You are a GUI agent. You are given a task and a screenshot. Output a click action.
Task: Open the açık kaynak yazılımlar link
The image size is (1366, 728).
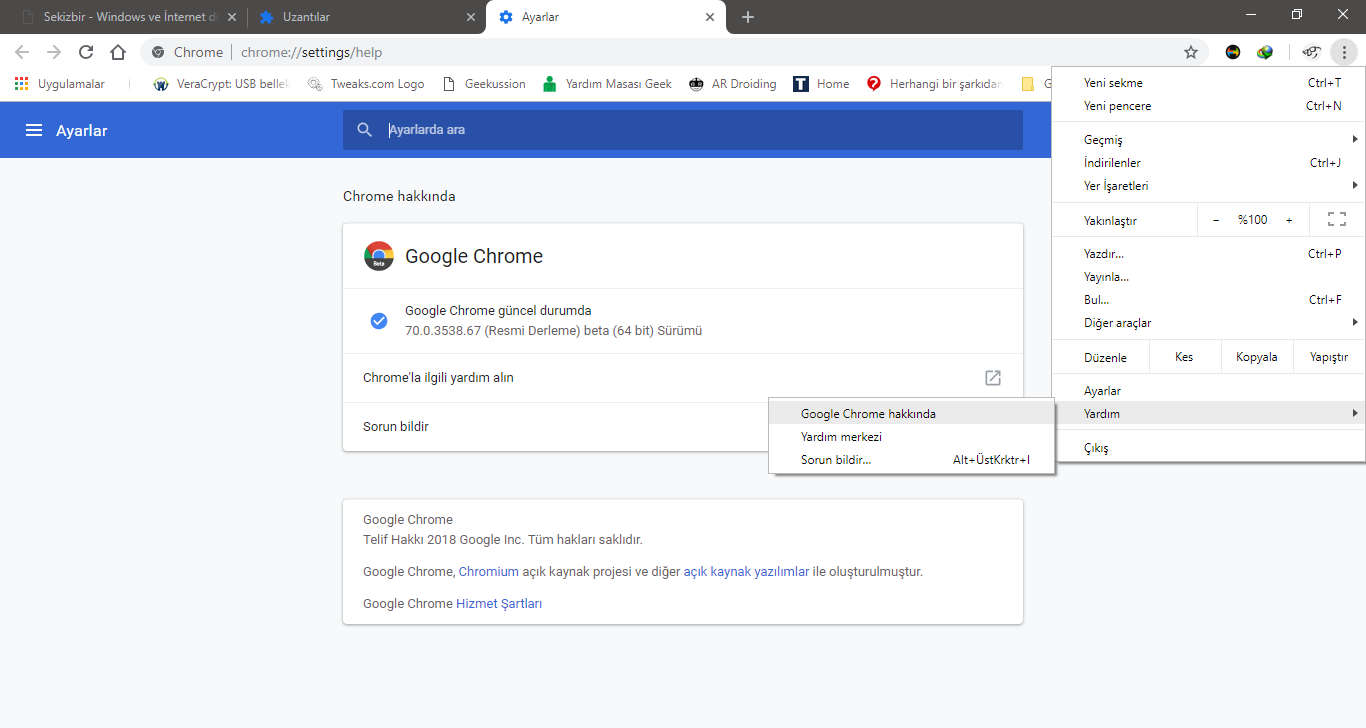click(x=746, y=572)
